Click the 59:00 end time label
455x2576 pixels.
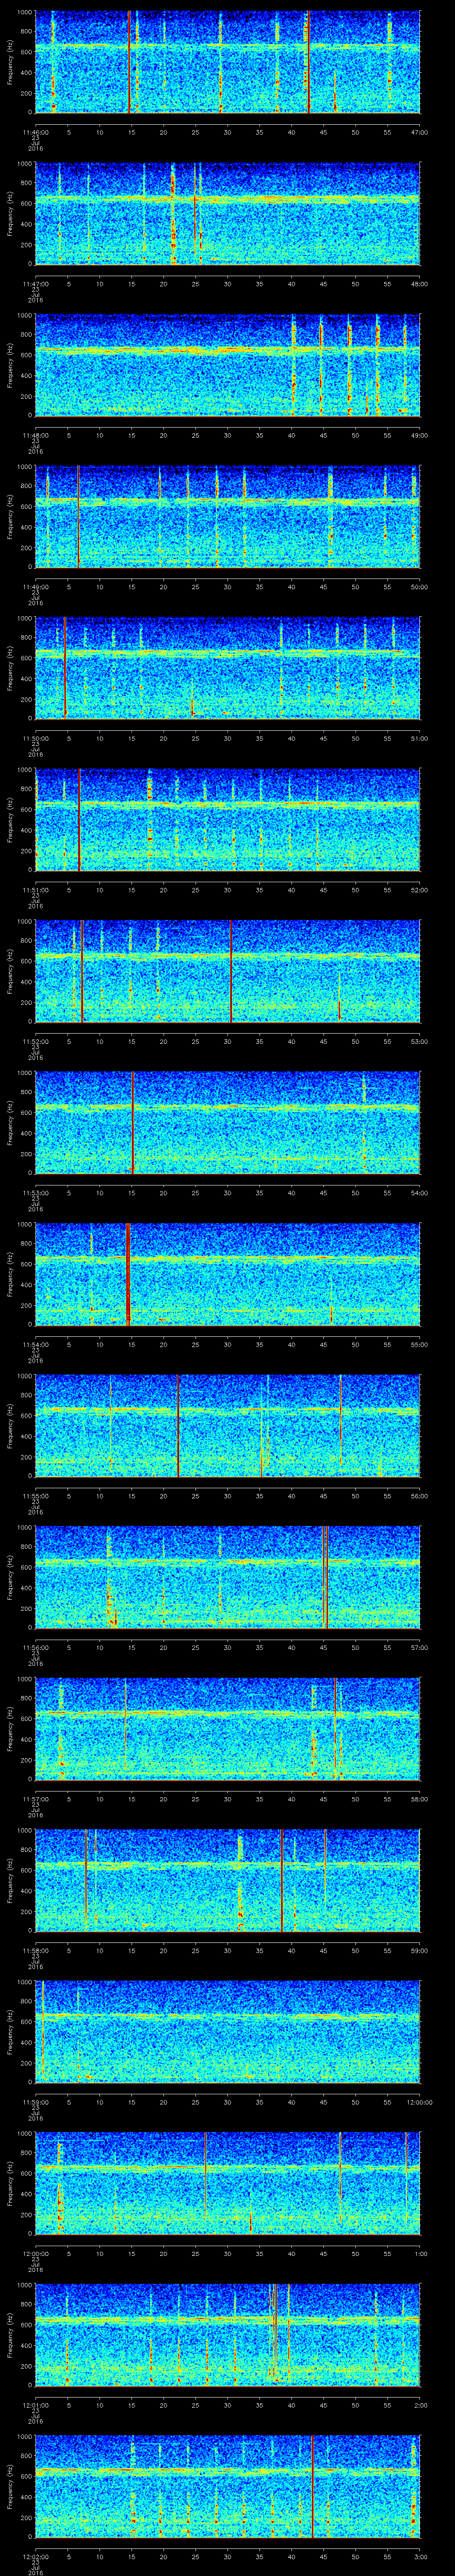[x=419, y=1950]
